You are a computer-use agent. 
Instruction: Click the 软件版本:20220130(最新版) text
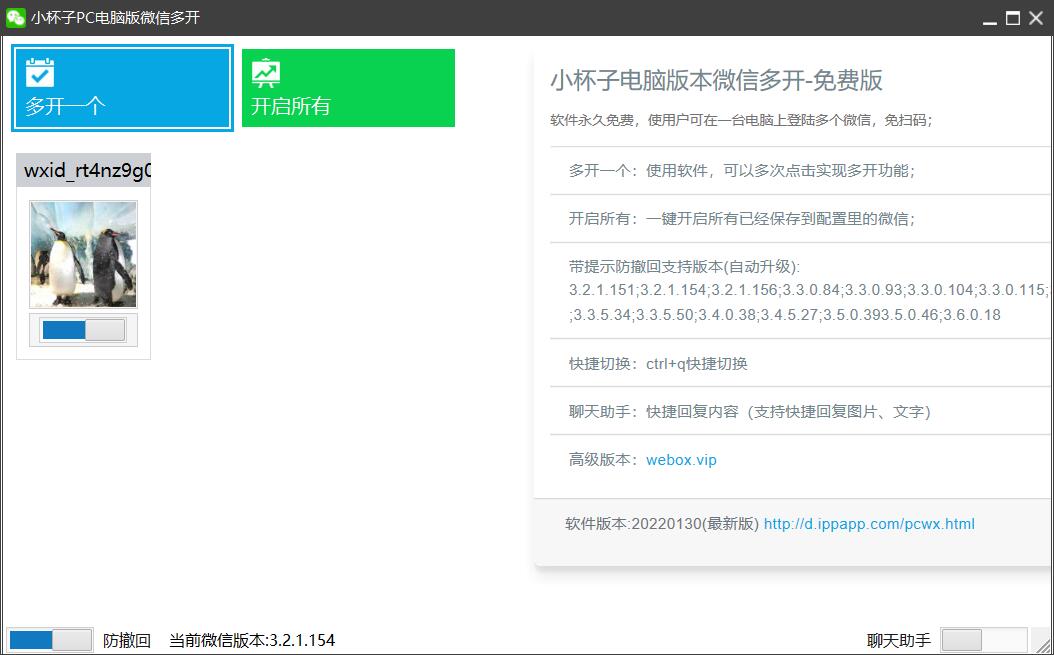pos(662,524)
